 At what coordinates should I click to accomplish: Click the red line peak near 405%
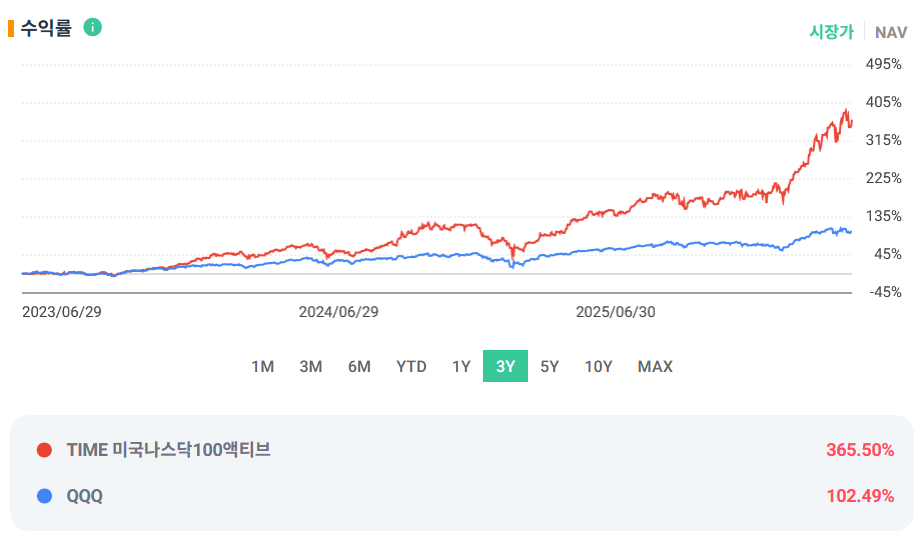846,110
